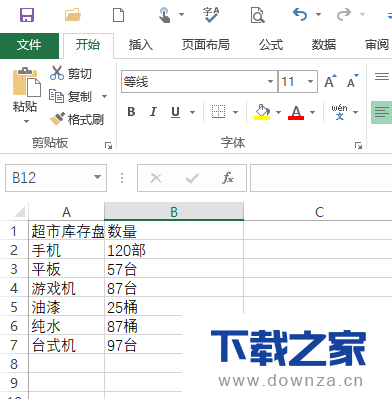The image size is (392, 399).
Task: Click the Save icon in quick access toolbar
Action: tap(27, 15)
